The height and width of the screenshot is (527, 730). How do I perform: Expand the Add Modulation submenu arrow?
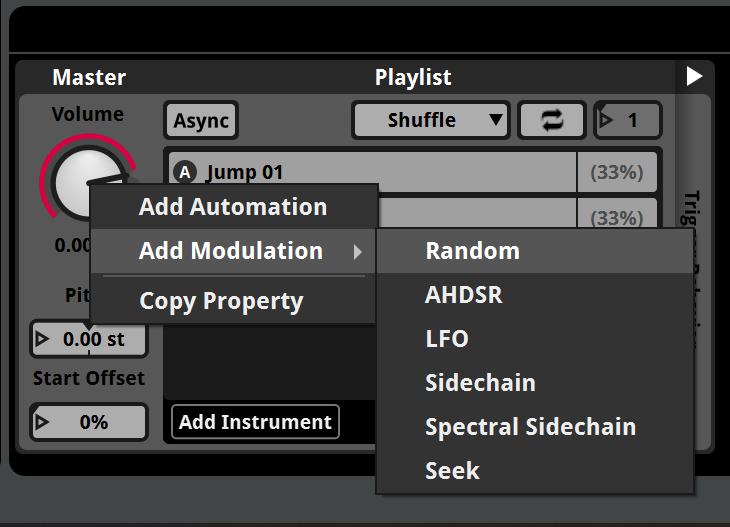pos(358,251)
